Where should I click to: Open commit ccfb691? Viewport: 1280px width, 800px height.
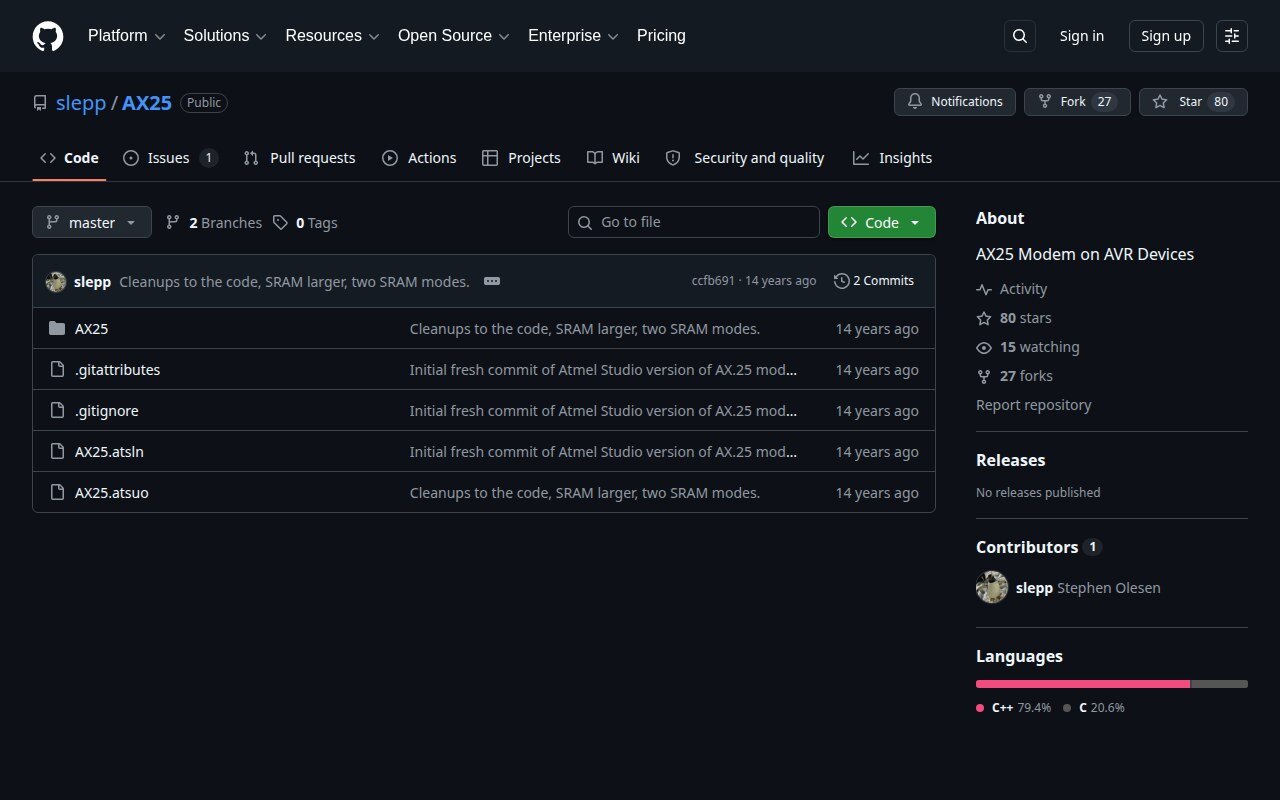click(x=713, y=281)
